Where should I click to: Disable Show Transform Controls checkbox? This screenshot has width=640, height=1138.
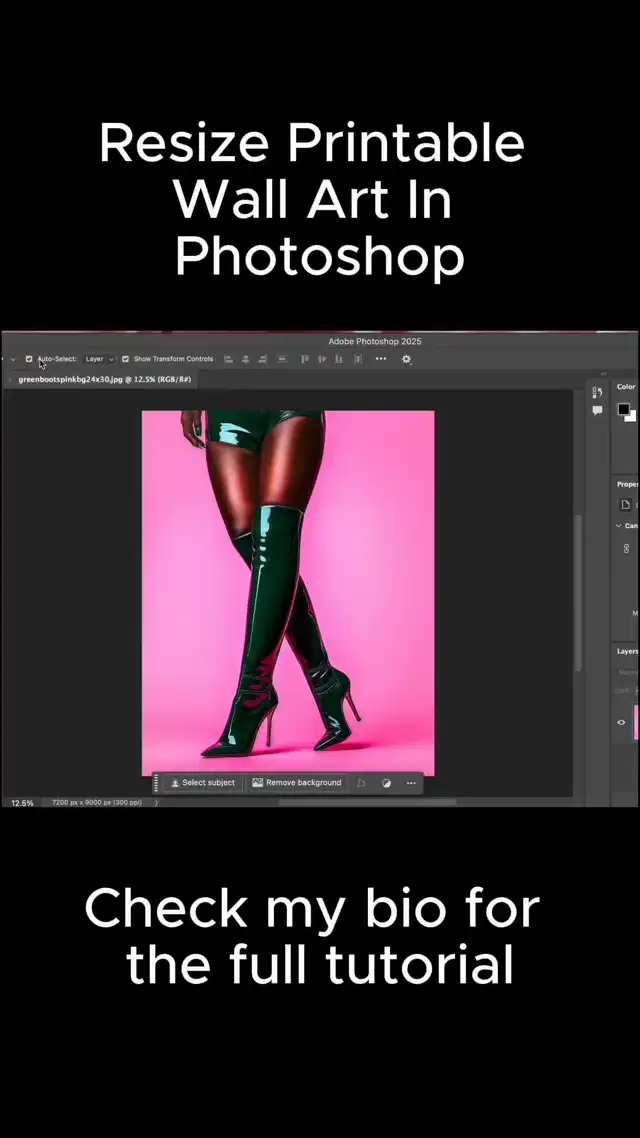point(125,359)
